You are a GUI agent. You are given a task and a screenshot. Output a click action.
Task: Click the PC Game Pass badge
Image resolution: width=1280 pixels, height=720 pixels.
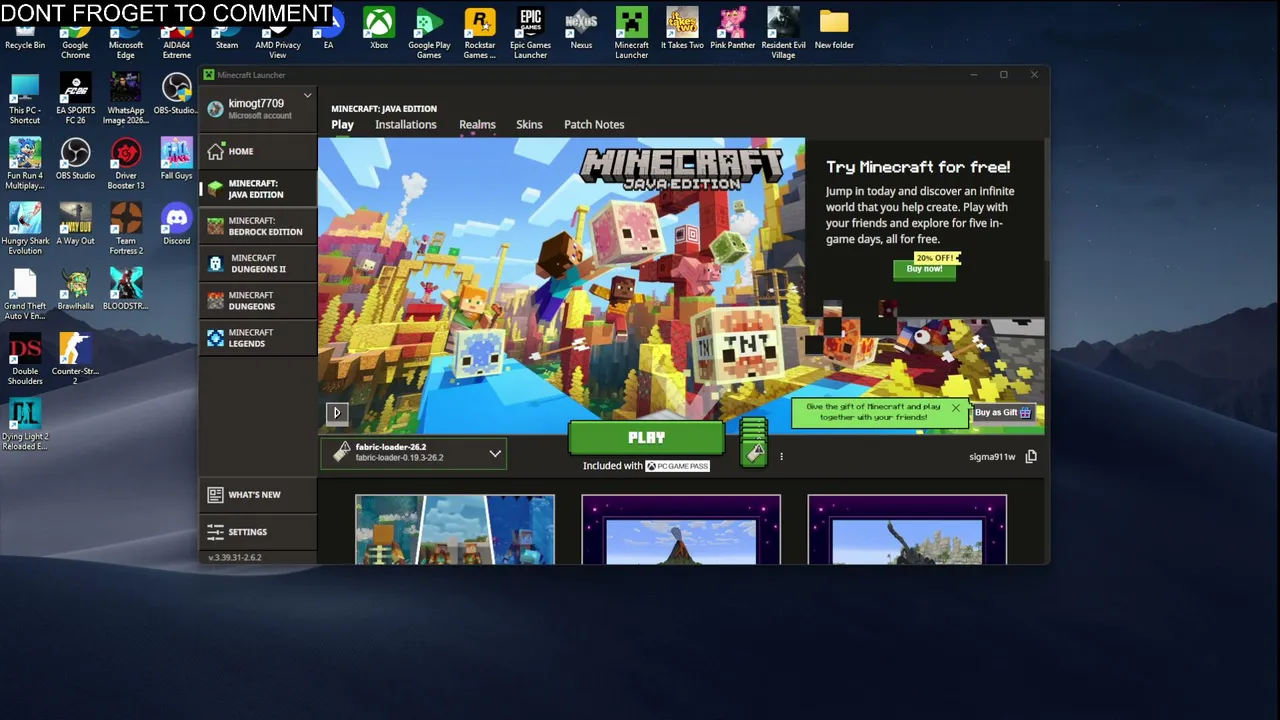(x=677, y=466)
